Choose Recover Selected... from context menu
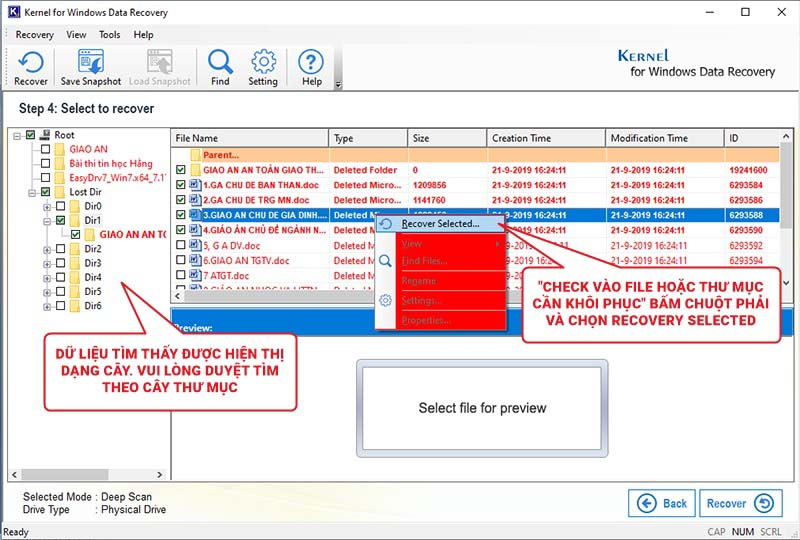The height and width of the screenshot is (540, 800). [x=440, y=224]
